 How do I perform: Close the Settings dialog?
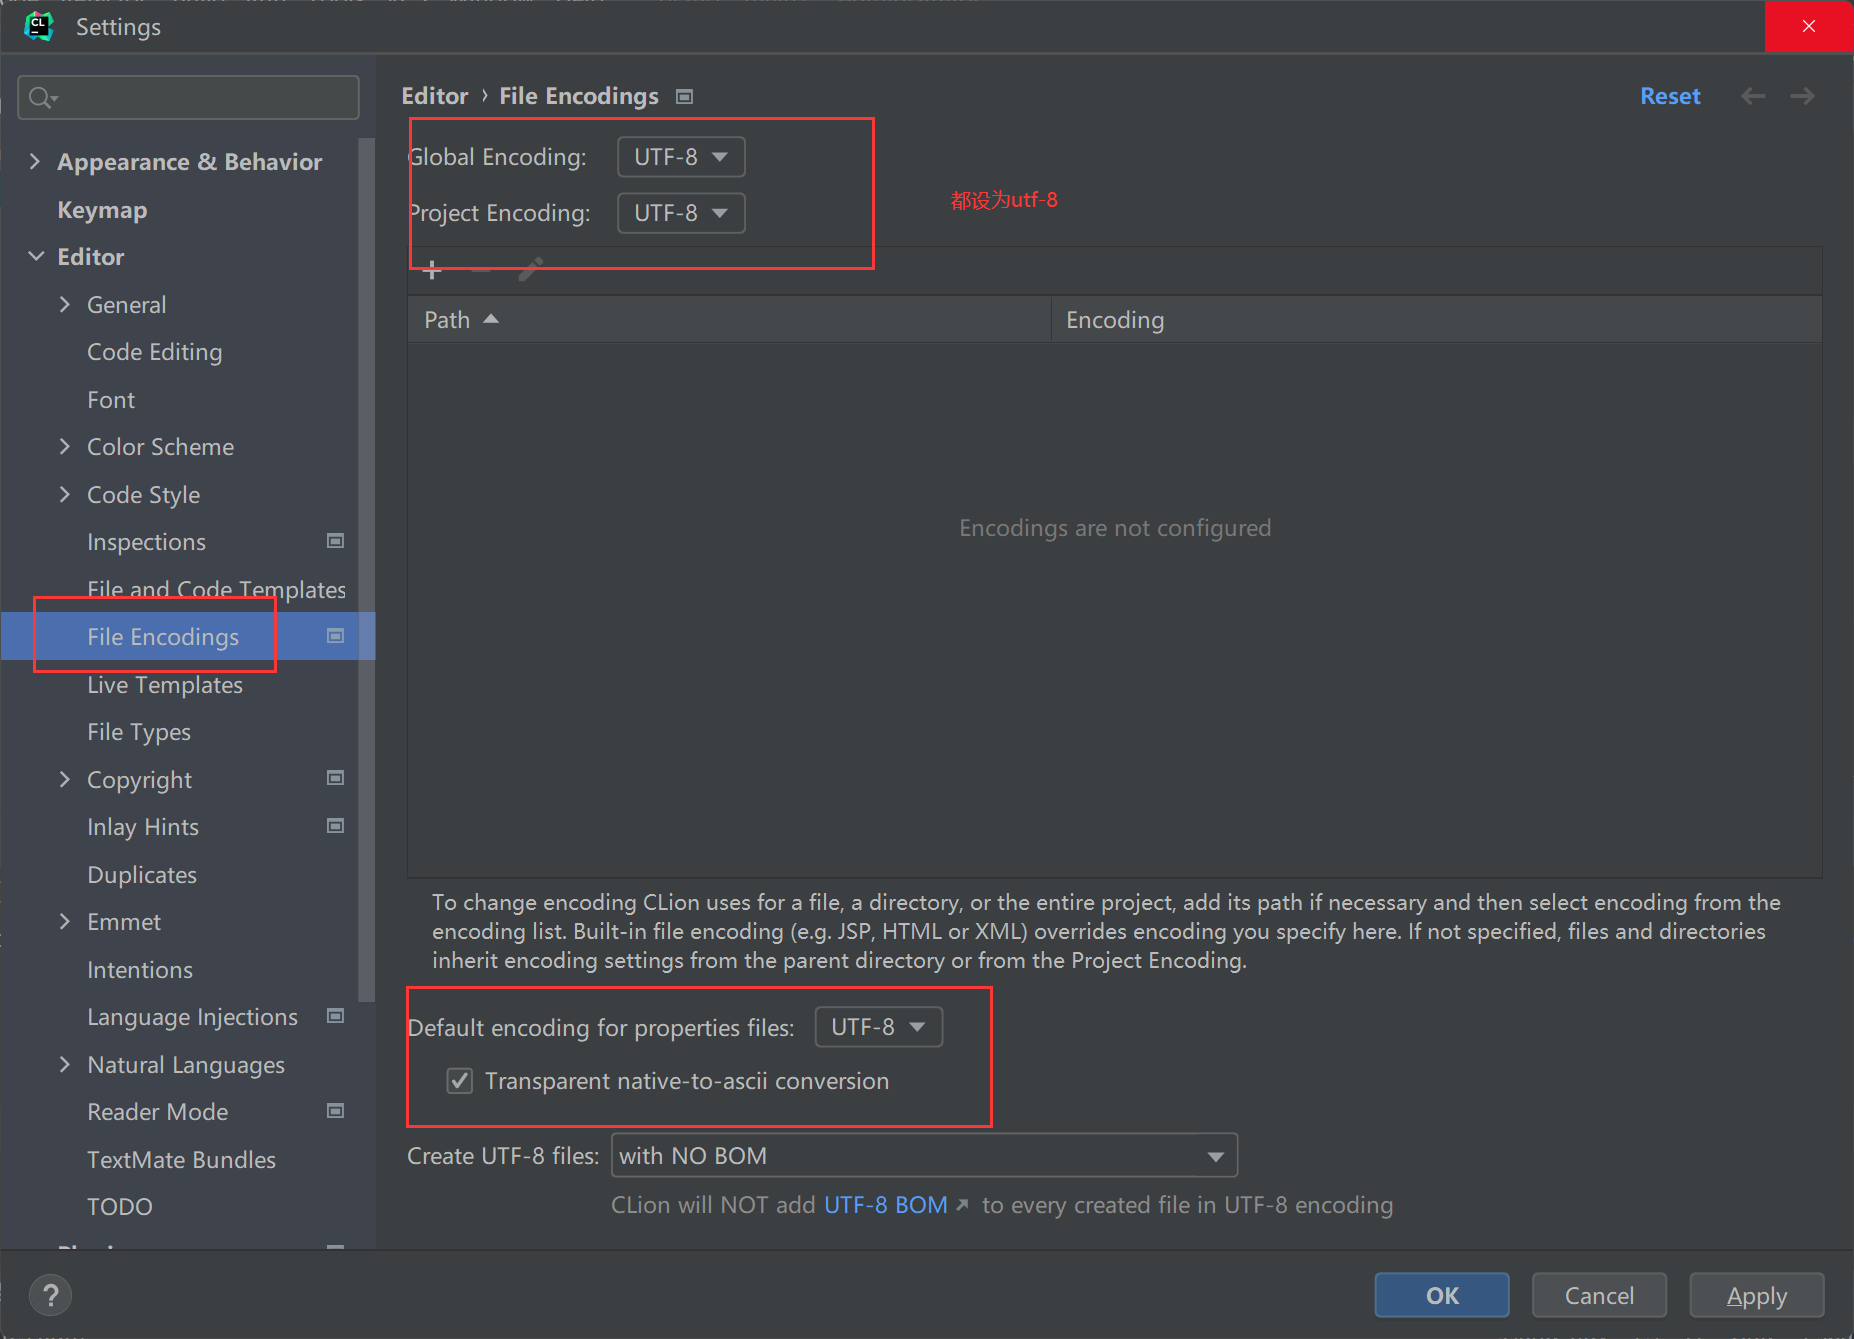click(x=1809, y=26)
